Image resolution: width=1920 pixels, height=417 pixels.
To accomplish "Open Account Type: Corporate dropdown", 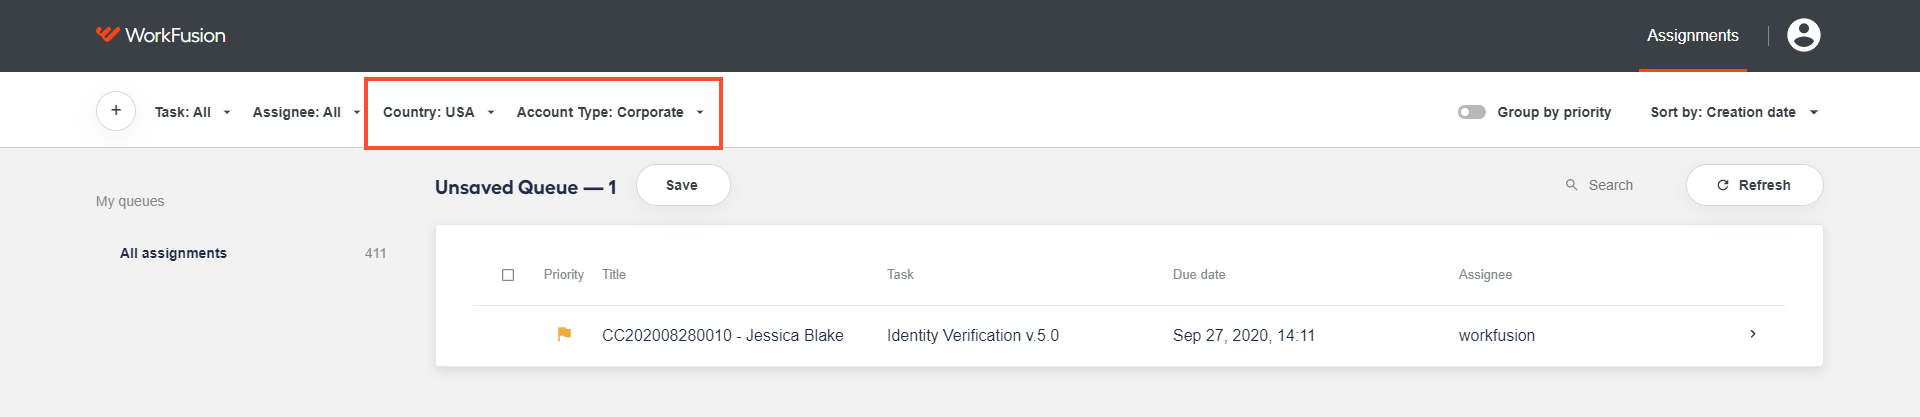I will tap(610, 112).
